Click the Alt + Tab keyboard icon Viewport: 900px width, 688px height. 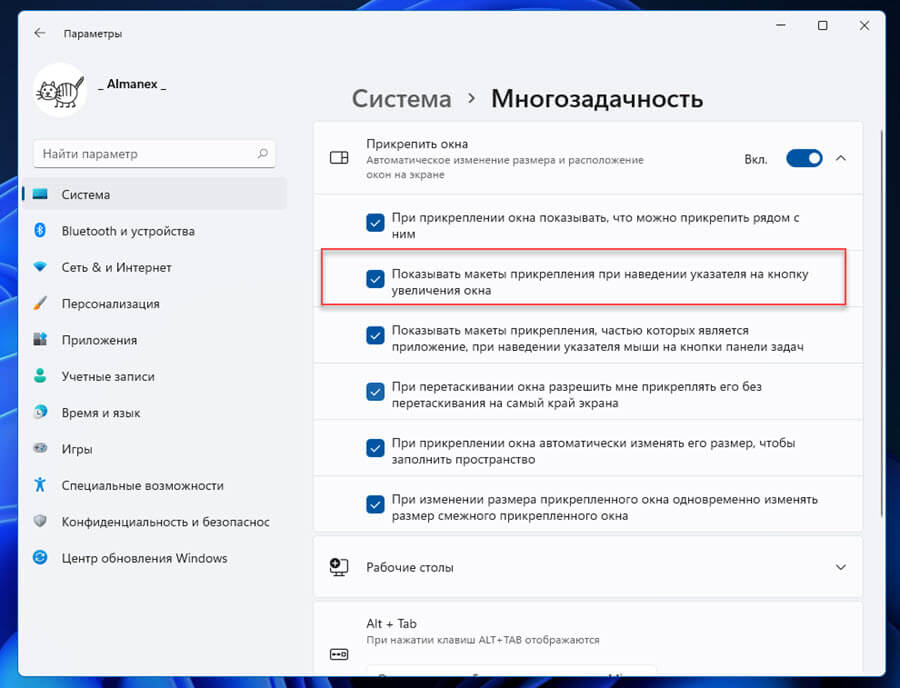click(339, 654)
